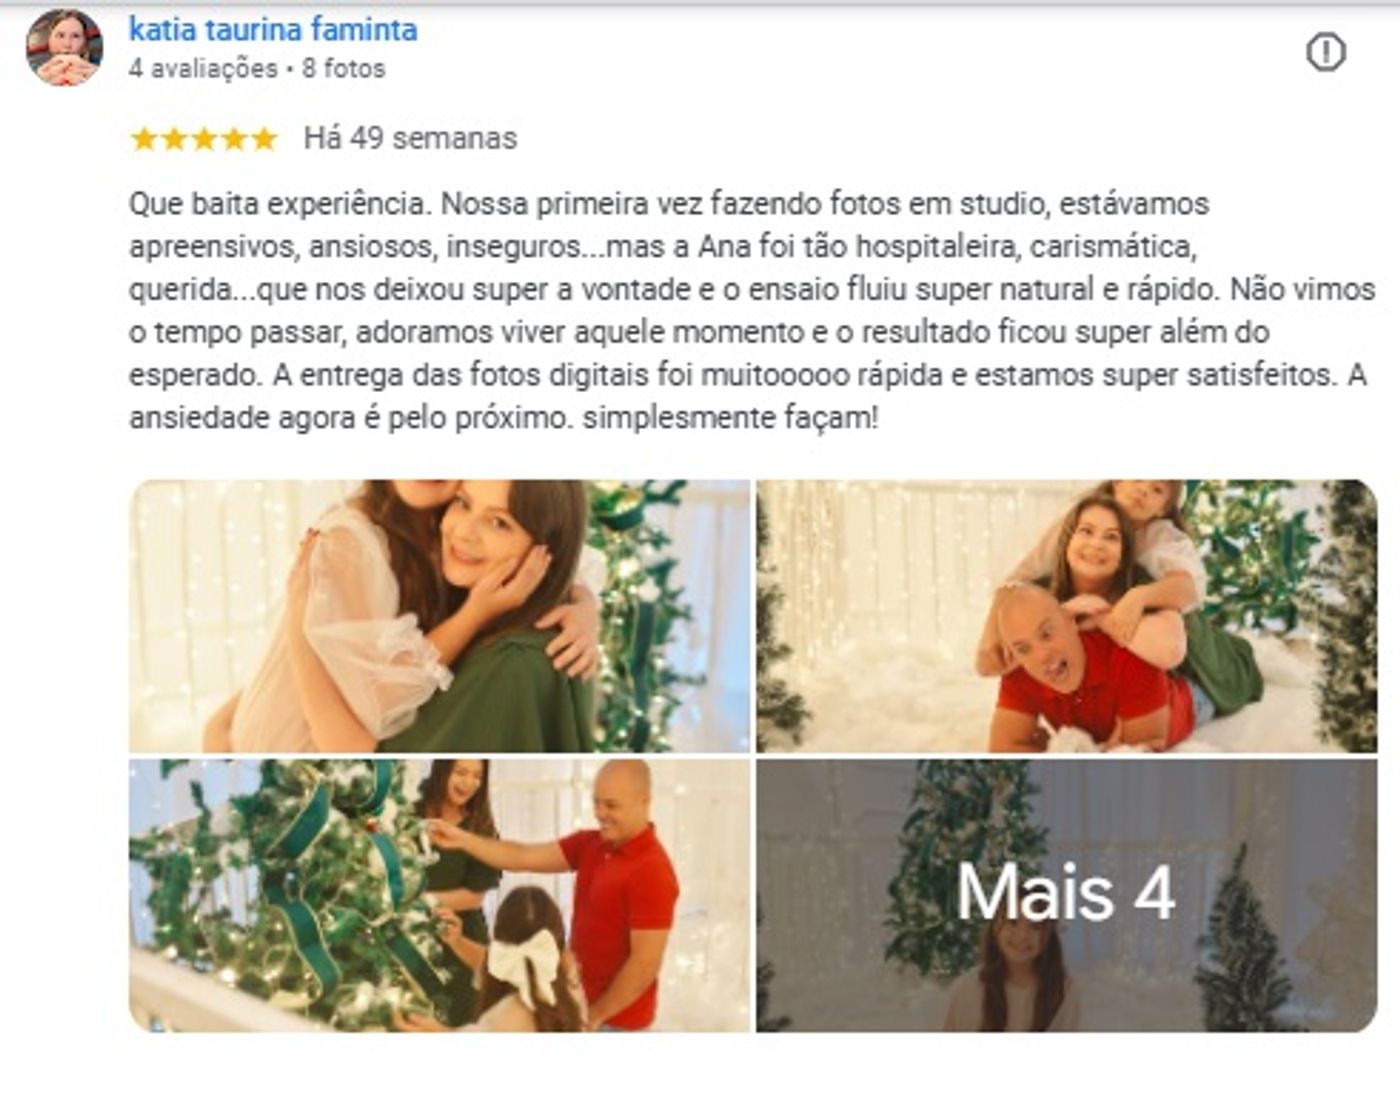Click the '8 fotos' reviewer stat
The image size is (1400, 1109).
point(343,69)
